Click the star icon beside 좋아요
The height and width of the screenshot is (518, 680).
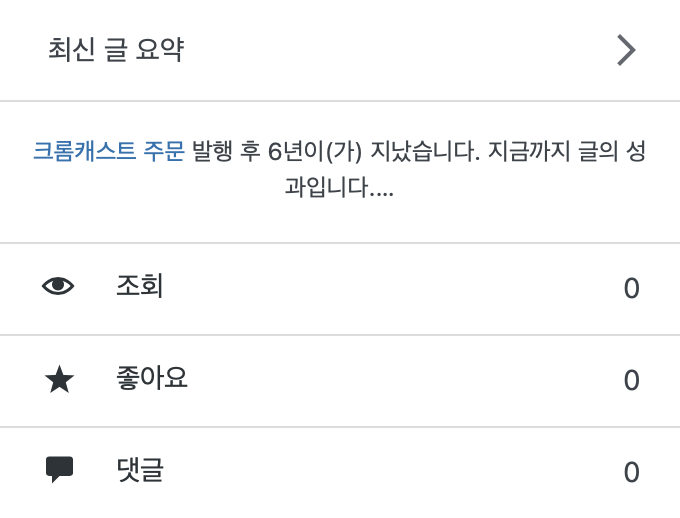tap(60, 379)
